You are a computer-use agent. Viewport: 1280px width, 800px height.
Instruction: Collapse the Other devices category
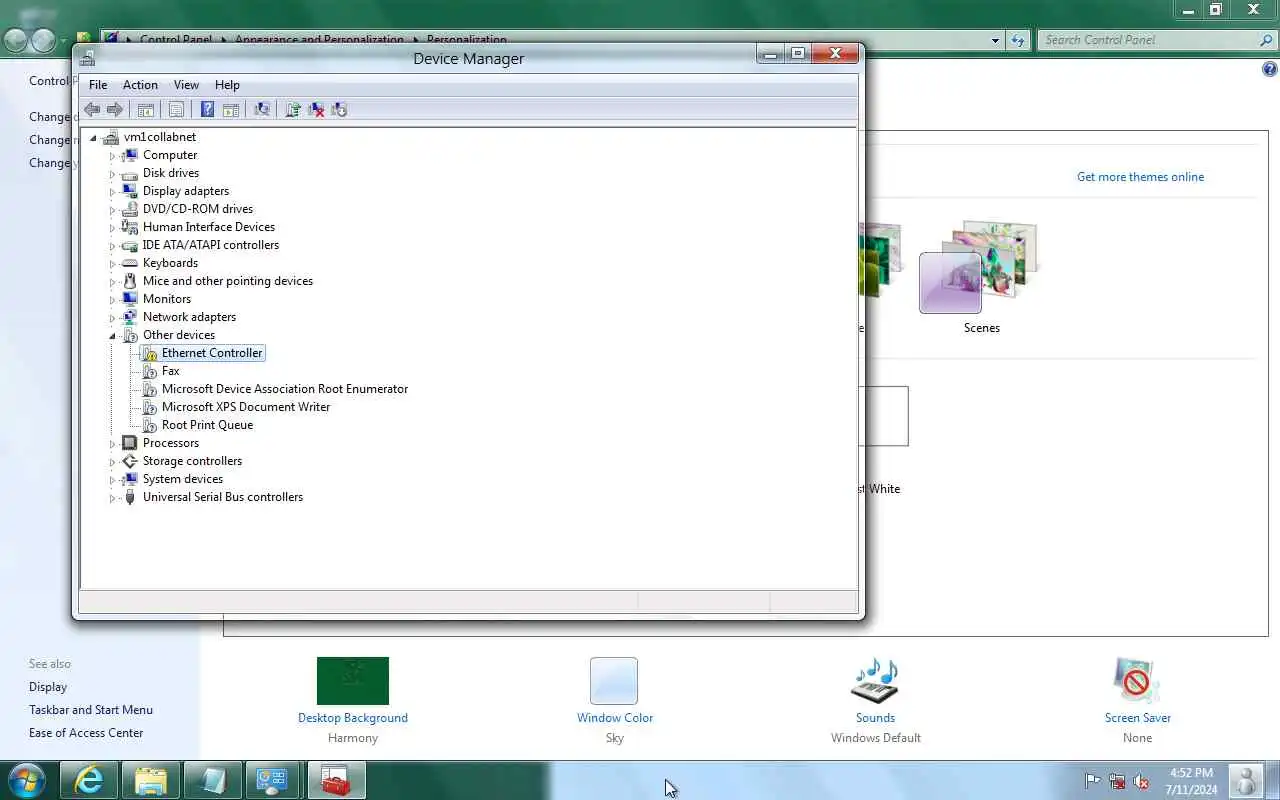(112, 336)
